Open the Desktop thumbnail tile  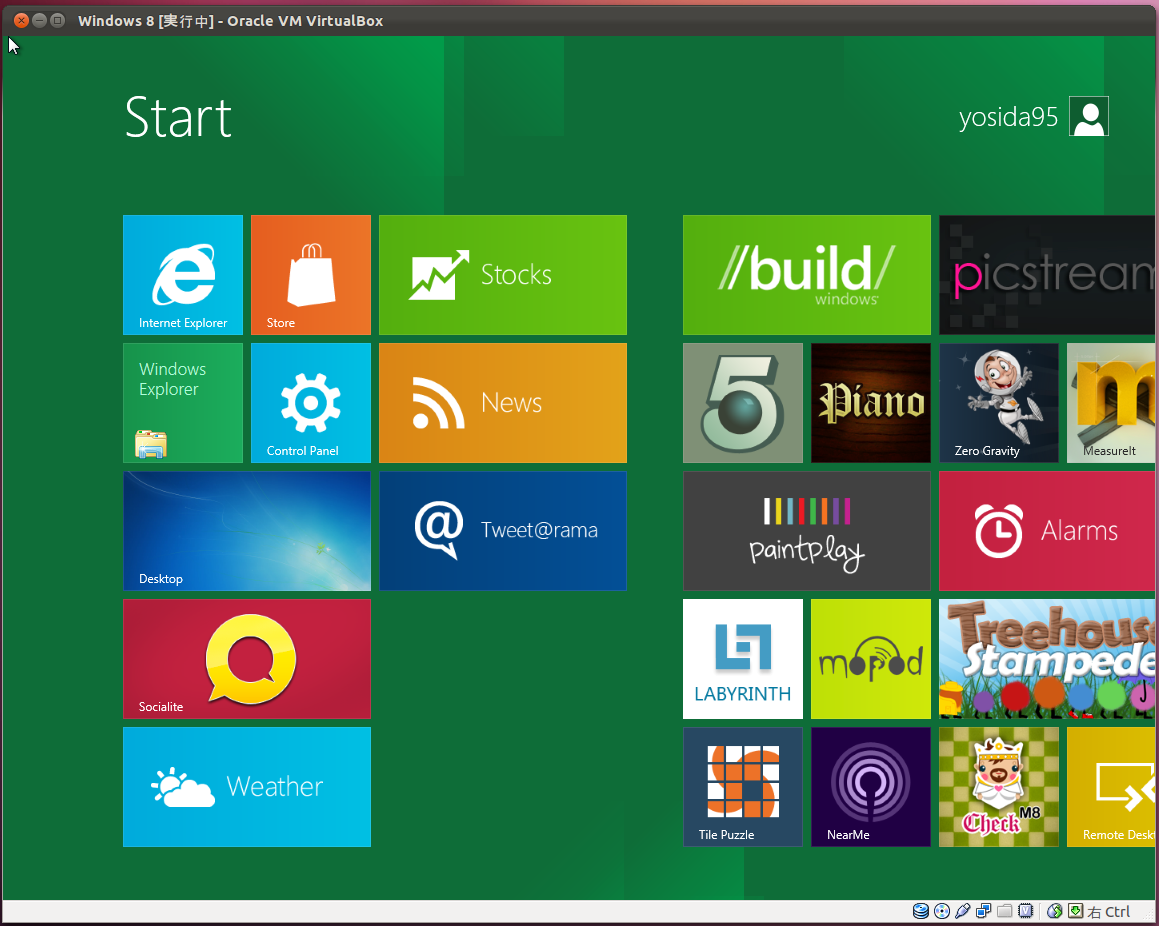click(x=247, y=531)
